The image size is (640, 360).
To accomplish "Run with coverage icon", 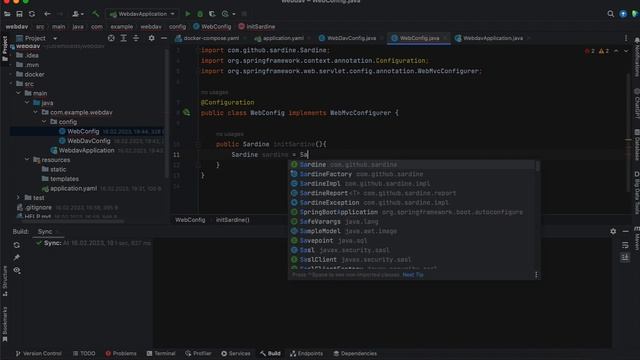I will tap(212, 14).
